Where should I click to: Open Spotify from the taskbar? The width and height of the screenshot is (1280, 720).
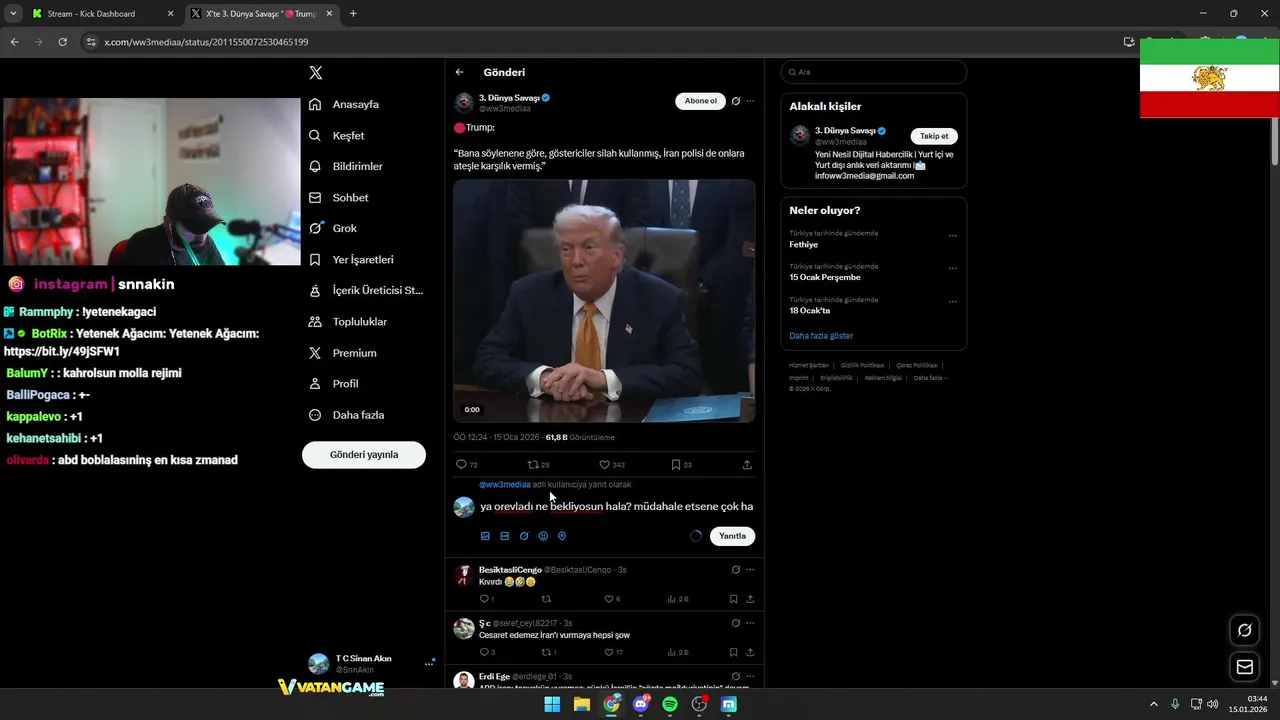(670, 704)
